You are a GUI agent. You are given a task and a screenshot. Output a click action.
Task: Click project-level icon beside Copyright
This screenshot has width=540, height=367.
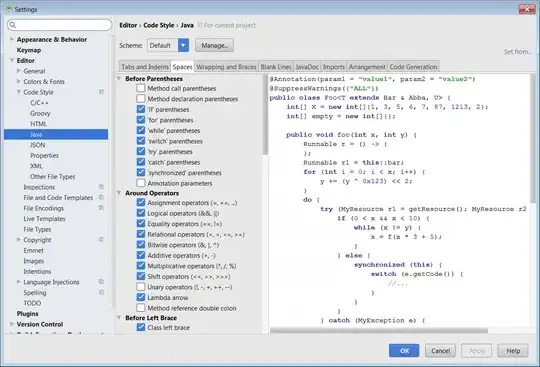(x=101, y=240)
